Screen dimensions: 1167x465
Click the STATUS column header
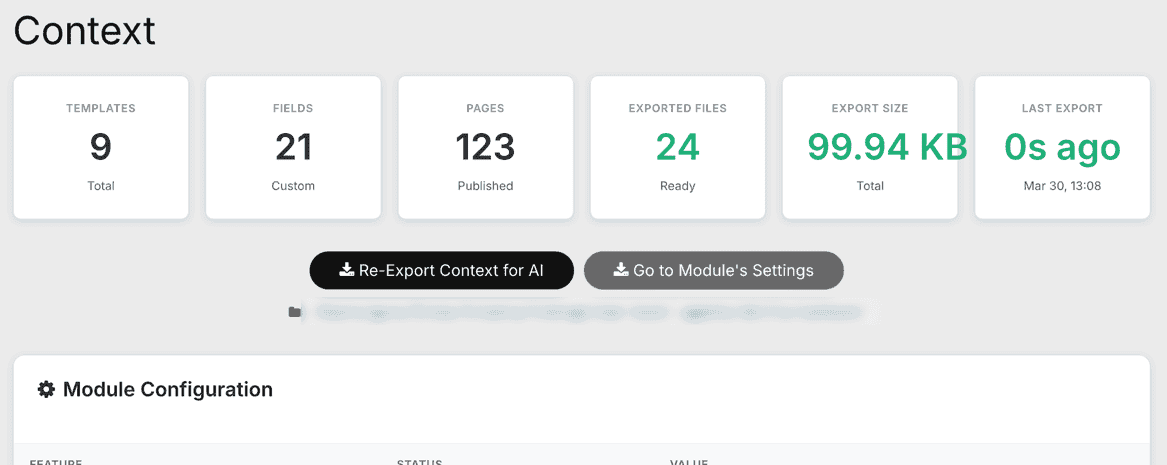tap(420, 462)
